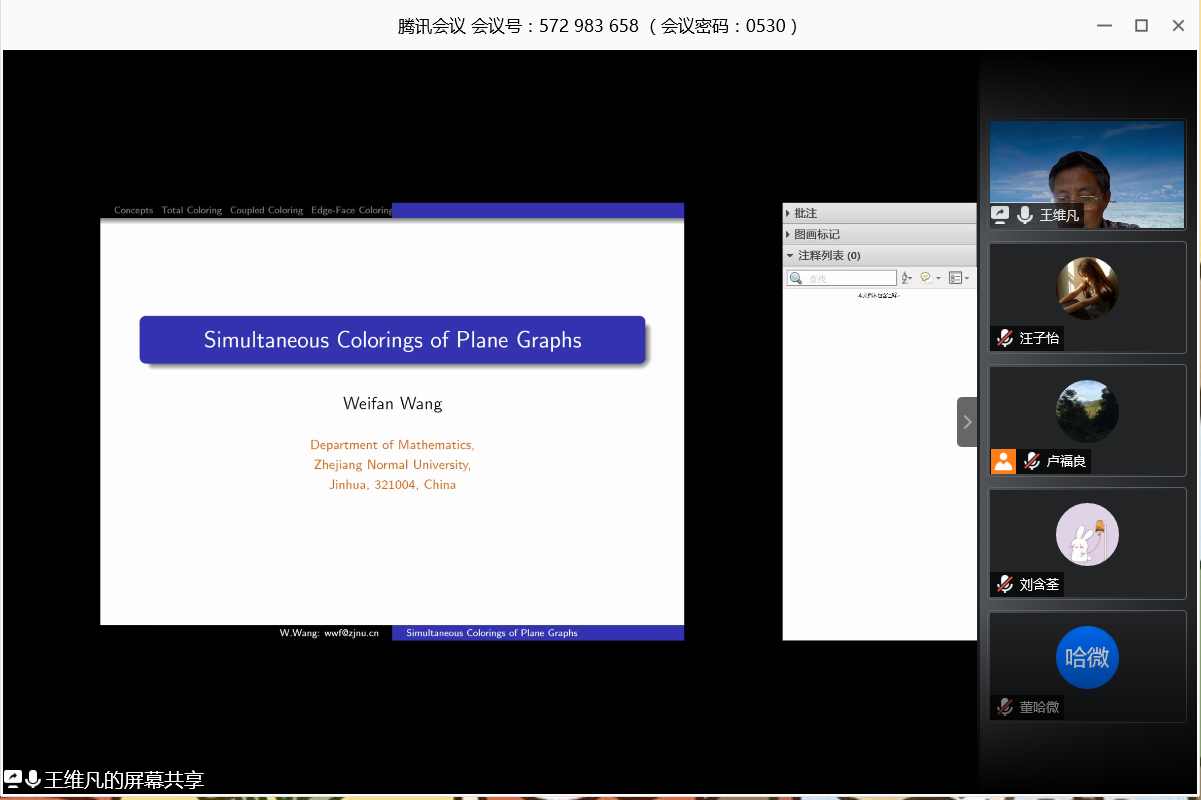Screen dimensions: 1201x800
Task: Collapse the 注释列表 (0) section
Action: point(789,256)
